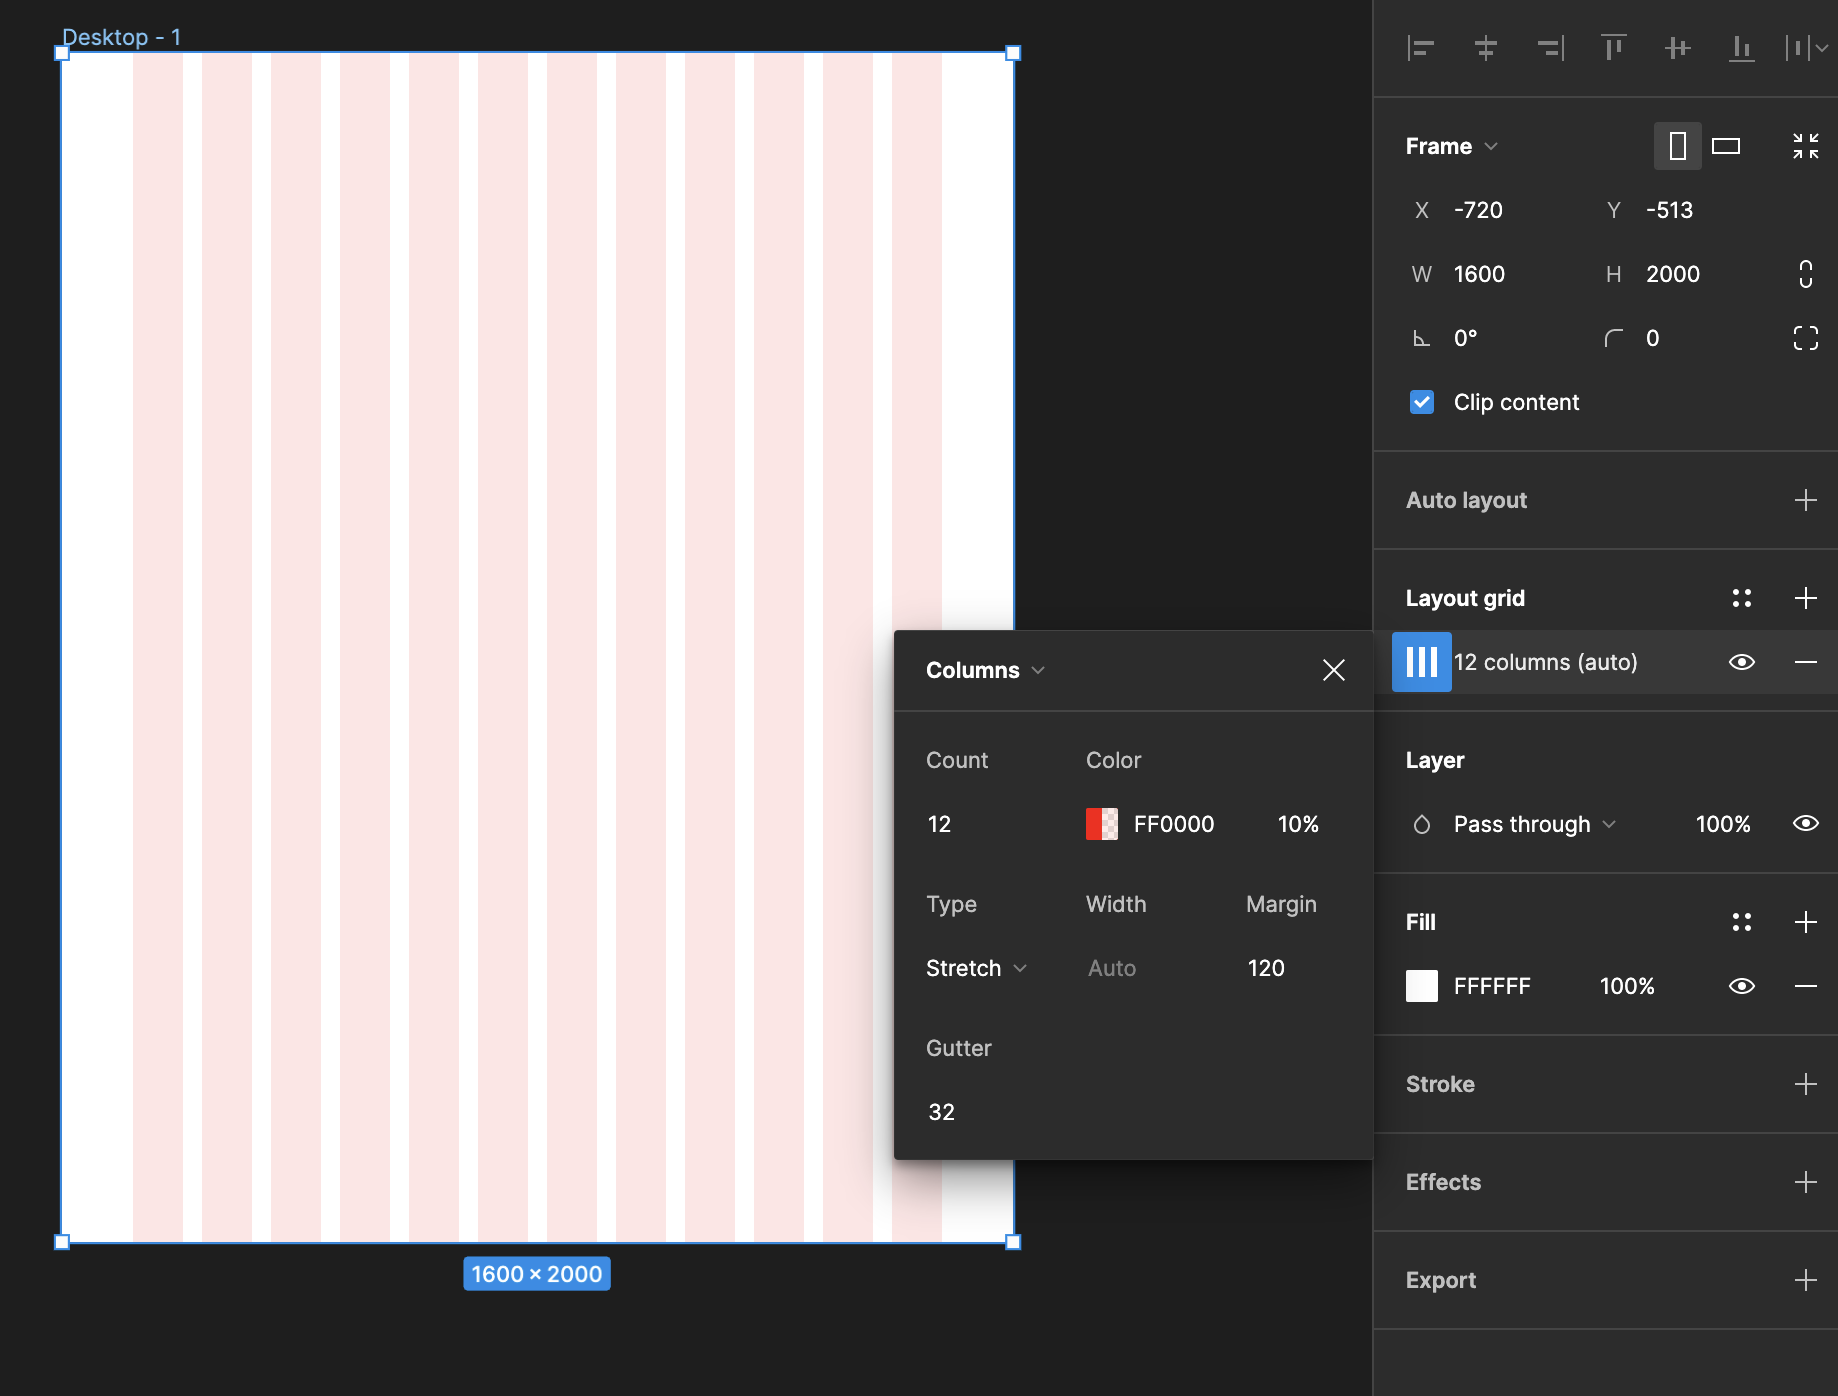Open the Pass through blend mode dropdown

point(1534,824)
